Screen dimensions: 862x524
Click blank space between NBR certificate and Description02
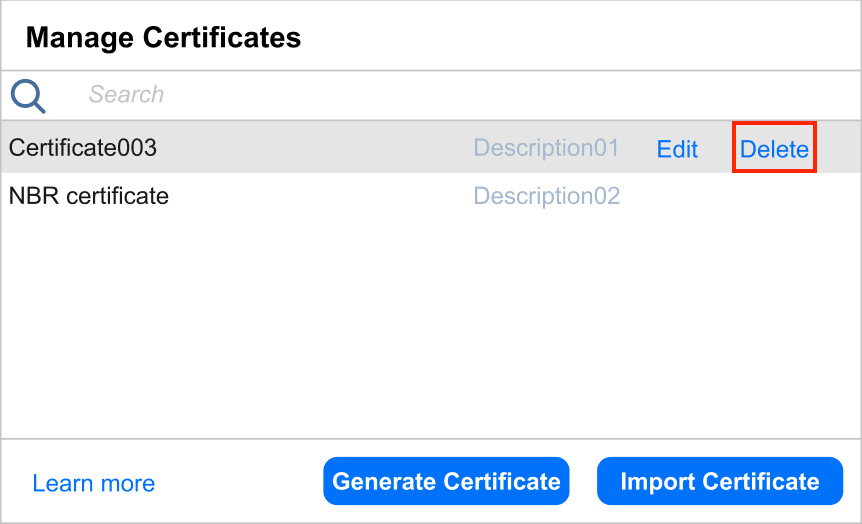pos(320,196)
